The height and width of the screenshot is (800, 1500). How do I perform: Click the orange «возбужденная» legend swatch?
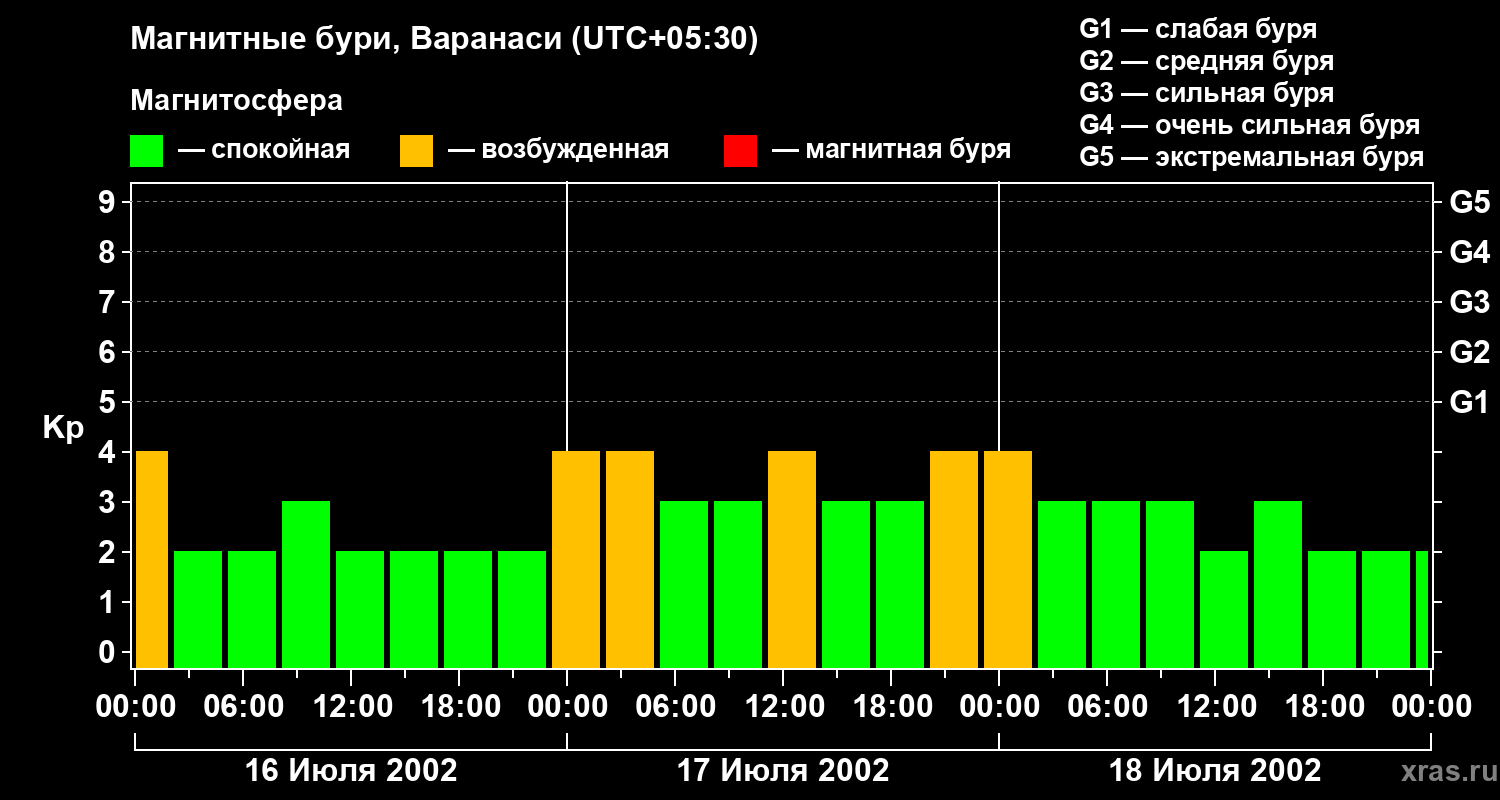coord(416,151)
